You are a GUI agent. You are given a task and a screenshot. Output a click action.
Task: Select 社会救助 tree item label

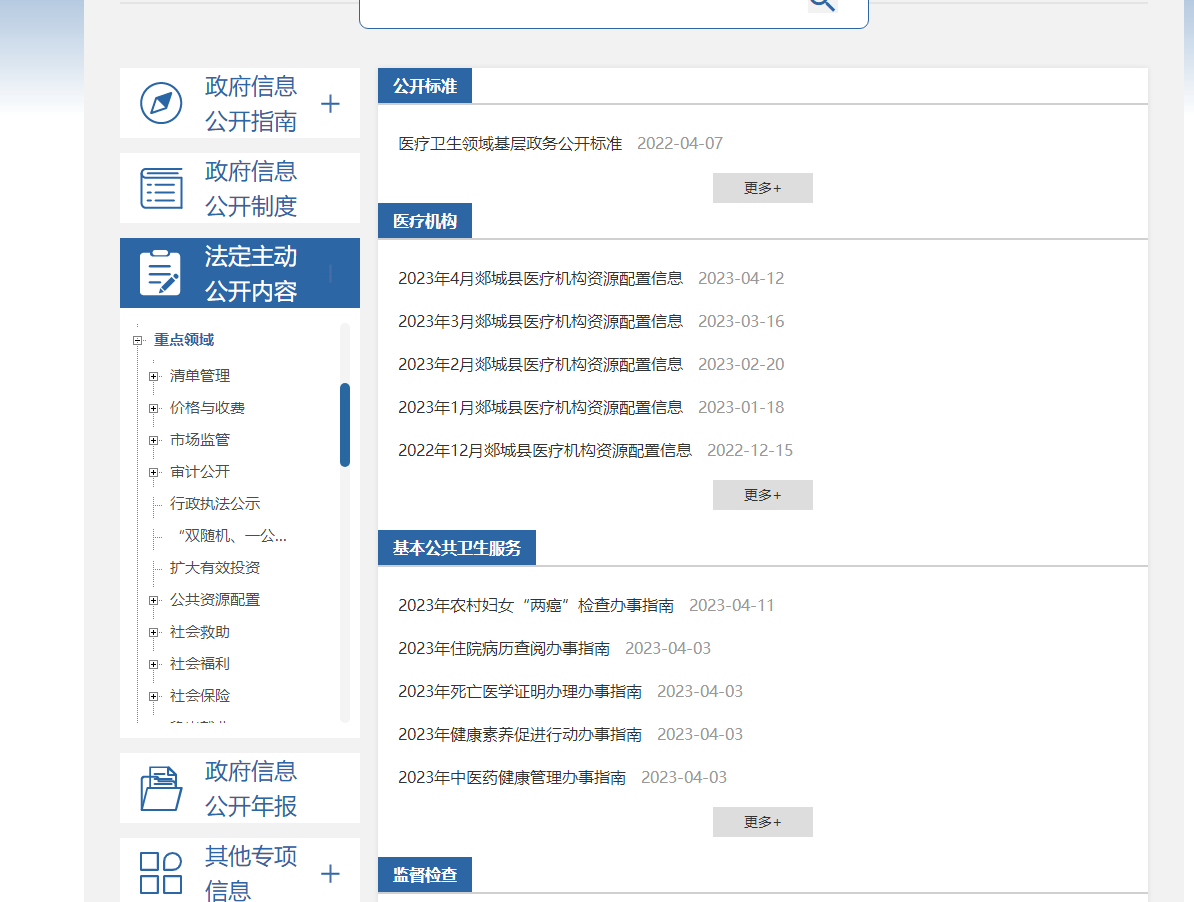(x=200, y=632)
